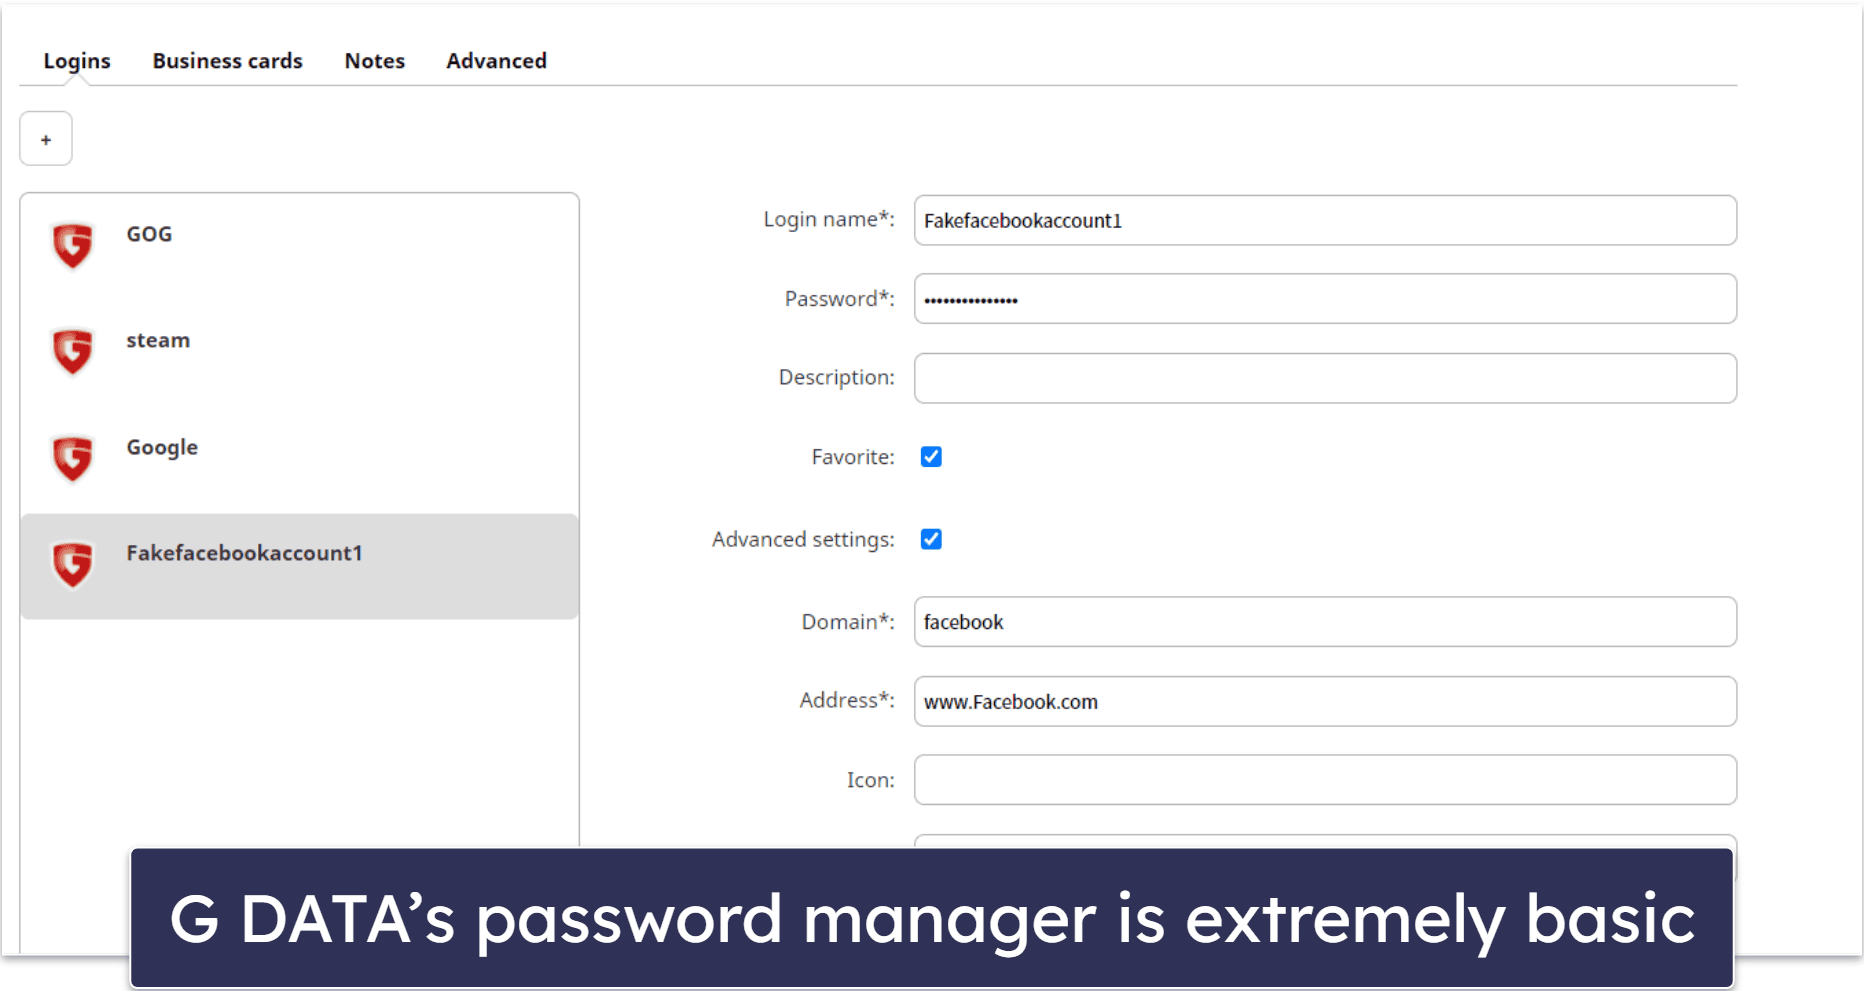Open the Business cards tab
Image resolution: width=1864 pixels, height=991 pixels.
click(227, 61)
